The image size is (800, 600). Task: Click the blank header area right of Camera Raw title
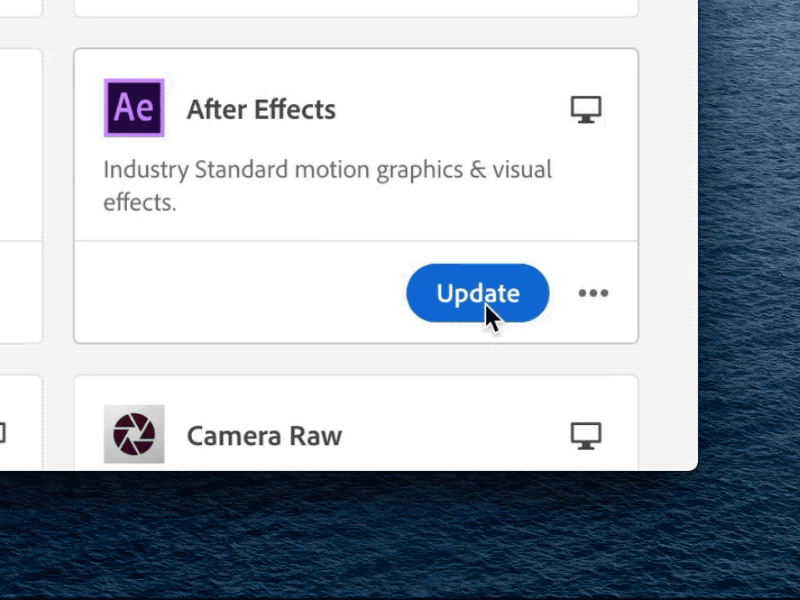[456, 436]
